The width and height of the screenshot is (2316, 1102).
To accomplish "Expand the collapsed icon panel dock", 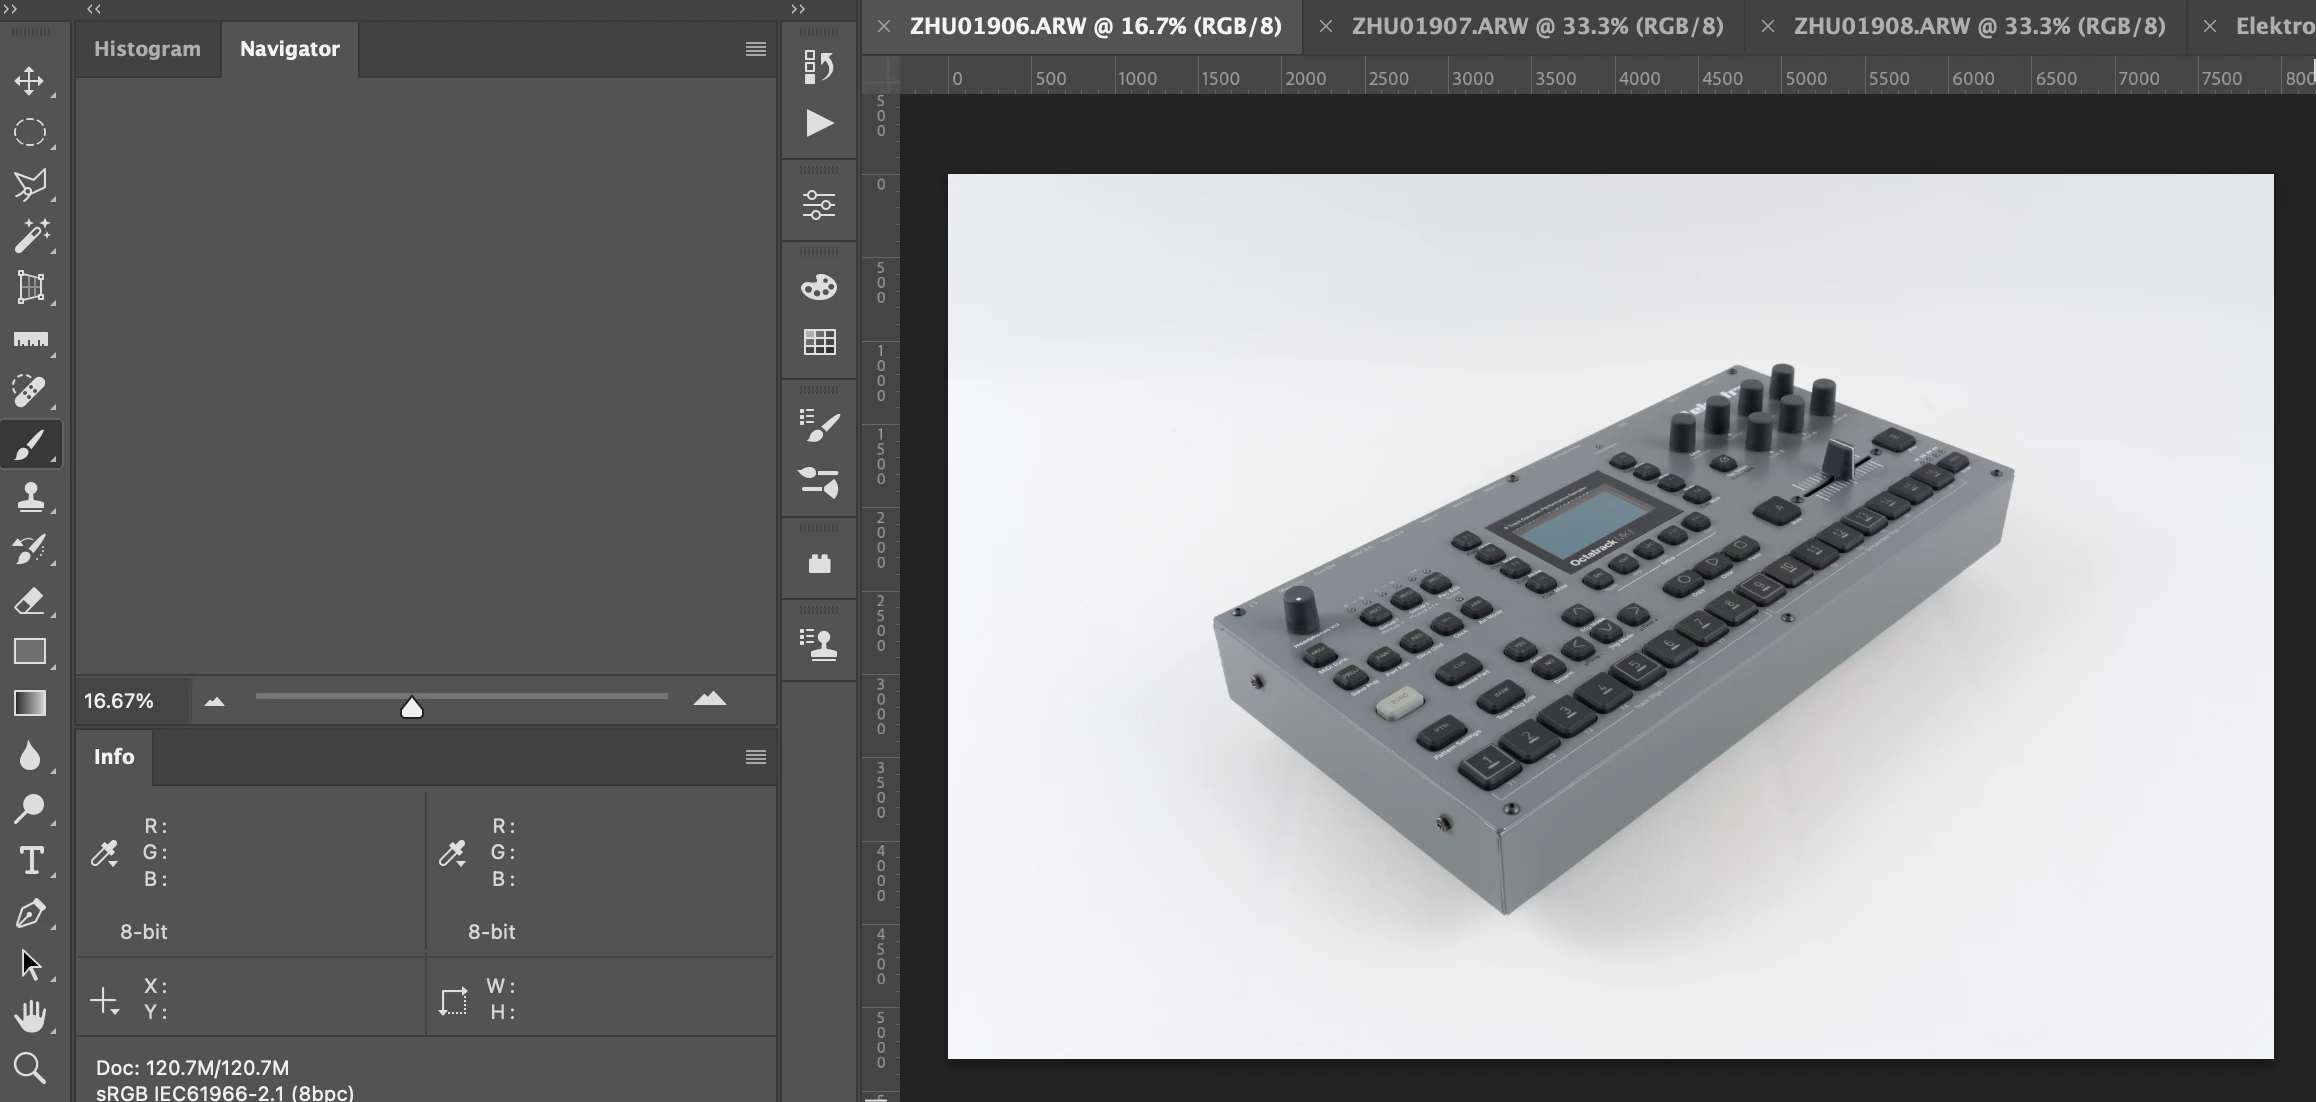I will [797, 9].
